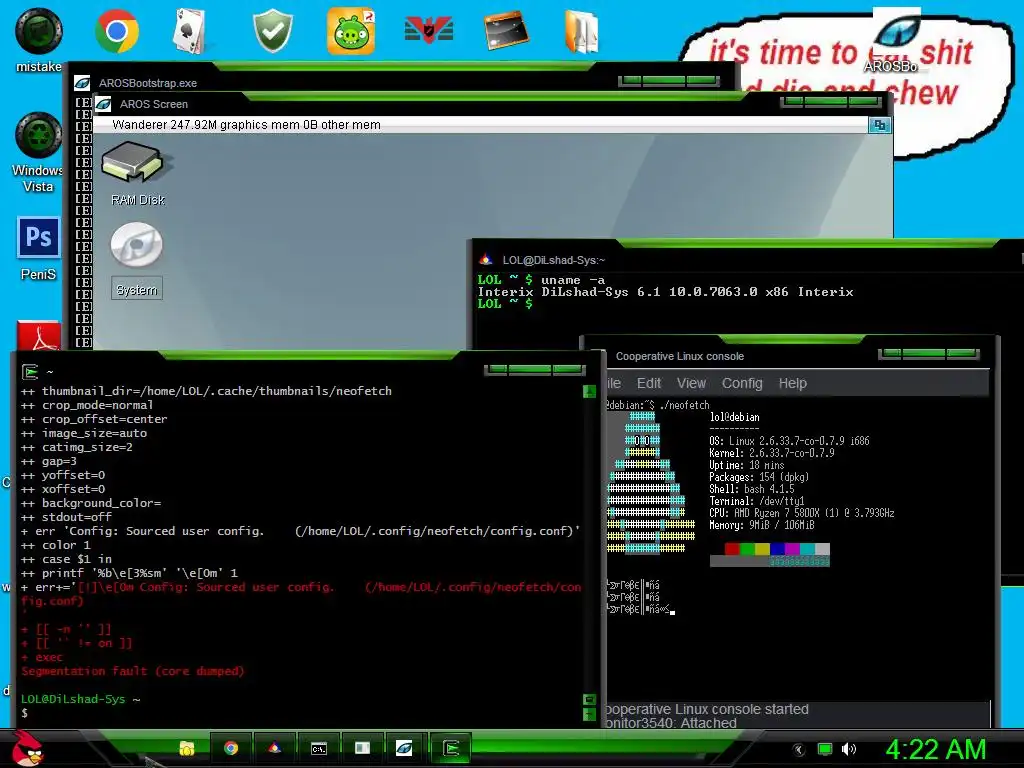Click the mintty terminal '~' title icon
The height and width of the screenshot is (768, 1024).
coord(30,372)
